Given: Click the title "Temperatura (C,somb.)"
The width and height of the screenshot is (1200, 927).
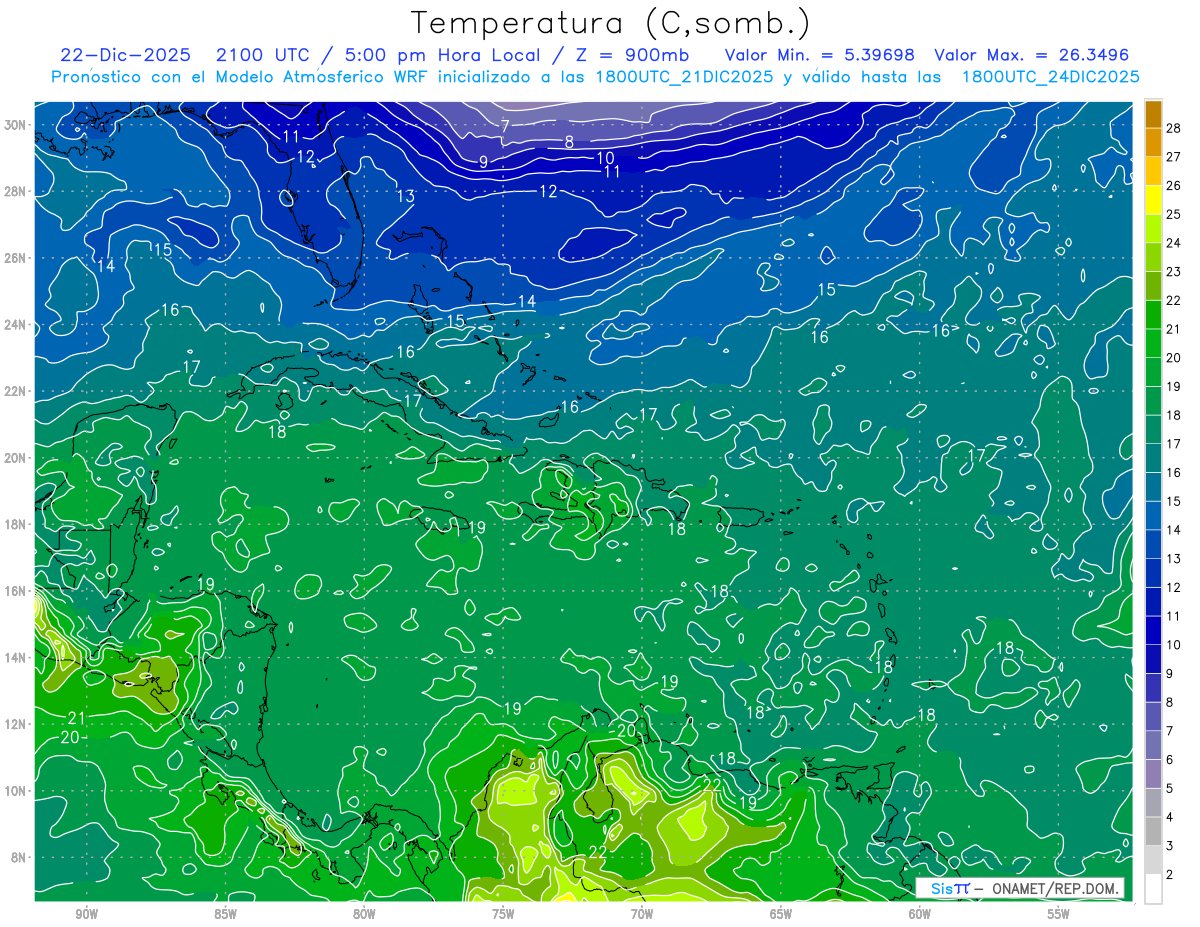Looking at the screenshot, I should pyautogui.click(x=610, y=22).
